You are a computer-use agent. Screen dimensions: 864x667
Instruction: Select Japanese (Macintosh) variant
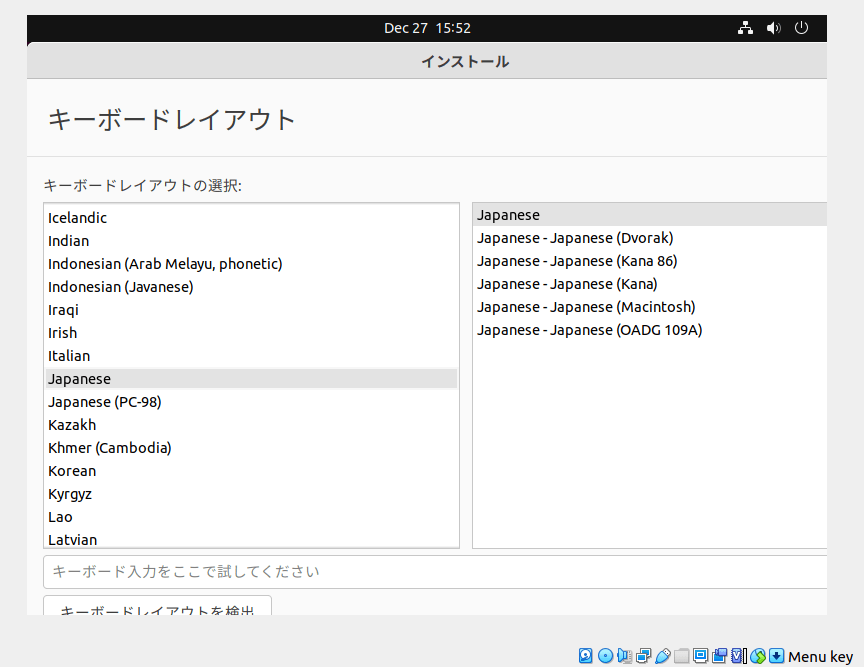(x=650, y=307)
